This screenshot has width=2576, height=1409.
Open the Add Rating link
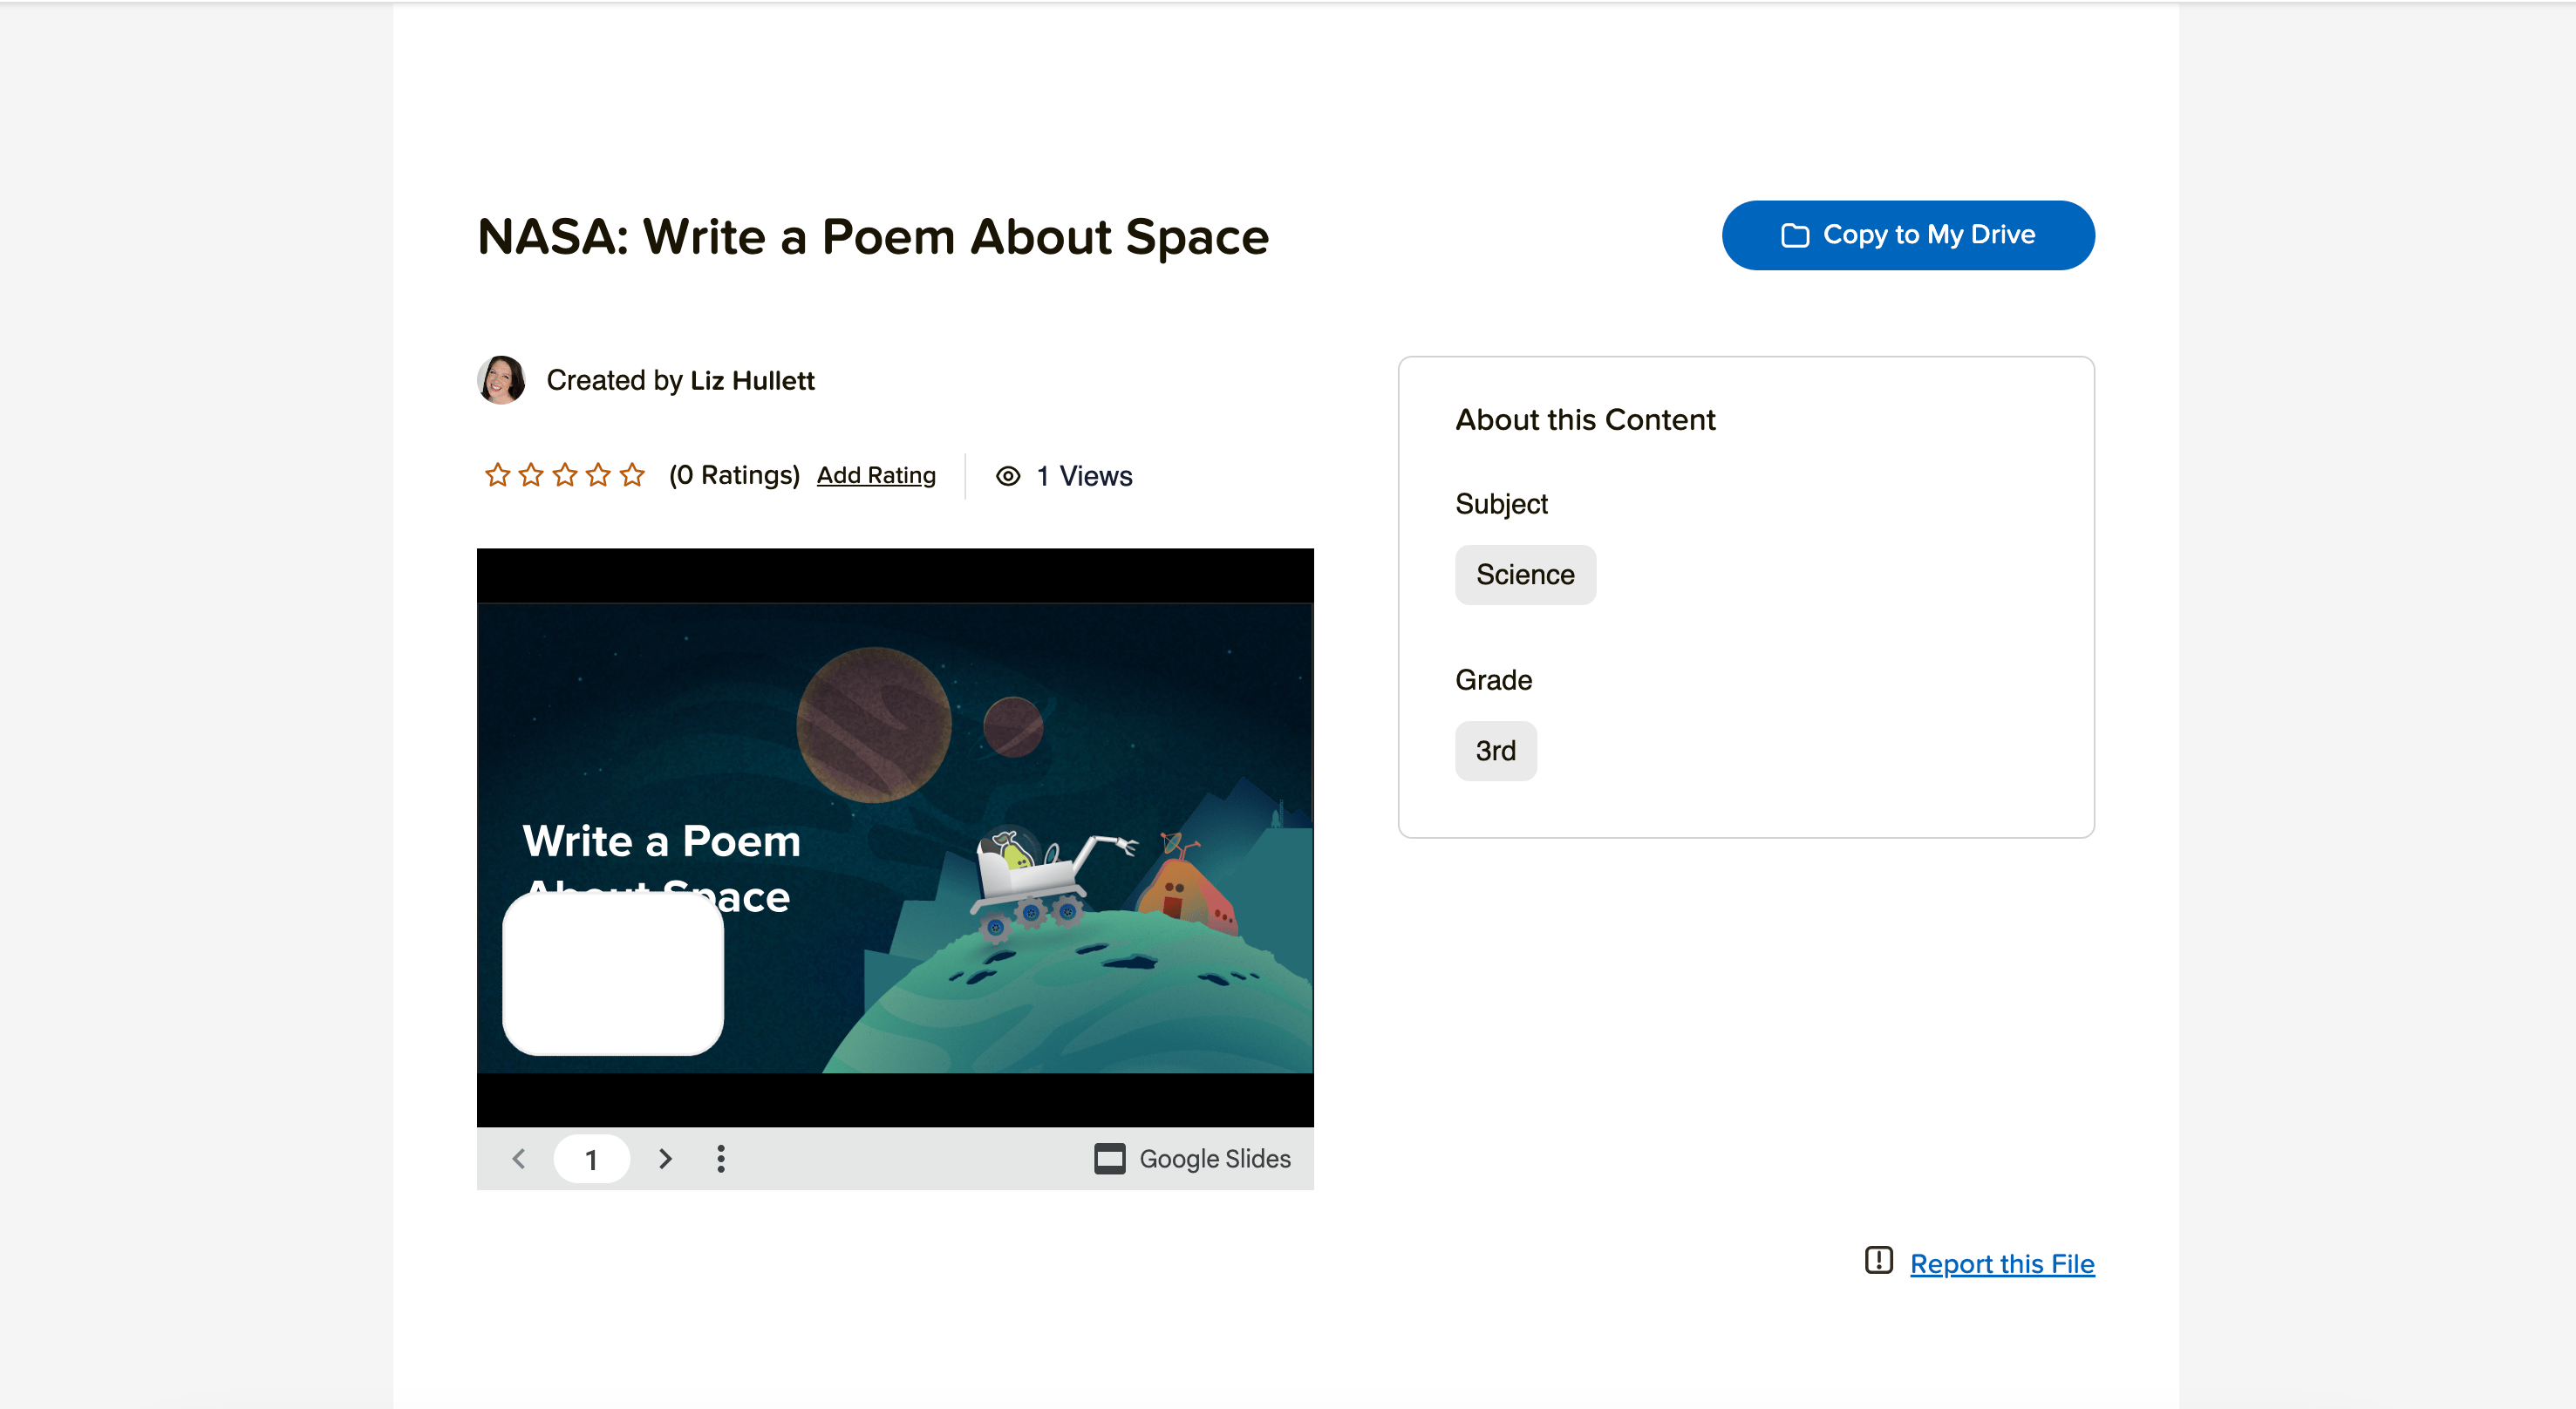point(876,476)
